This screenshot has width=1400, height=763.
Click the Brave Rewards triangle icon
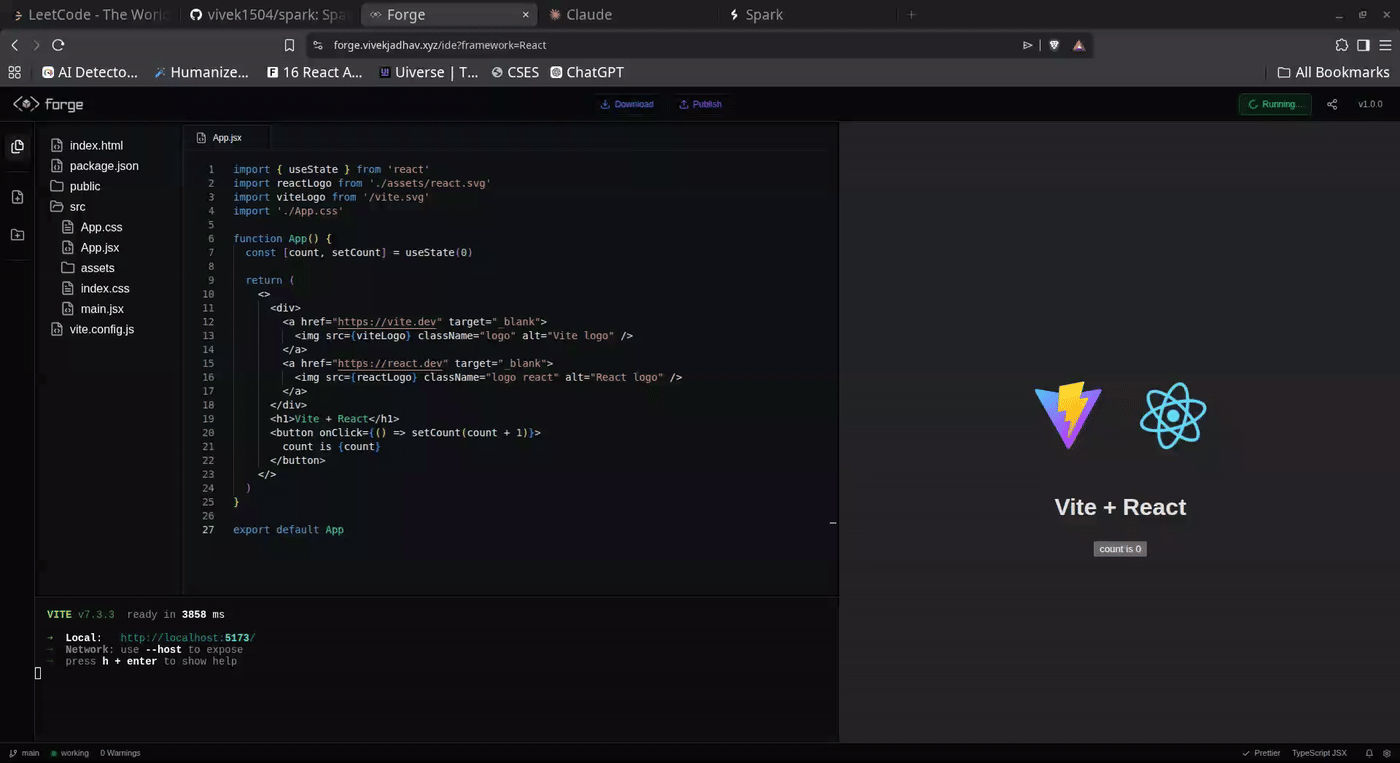click(1079, 45)
